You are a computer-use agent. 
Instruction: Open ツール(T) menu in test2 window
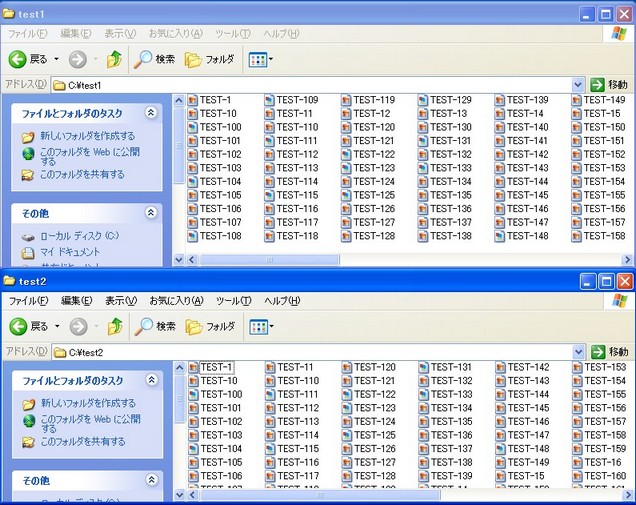click(233, 300)
